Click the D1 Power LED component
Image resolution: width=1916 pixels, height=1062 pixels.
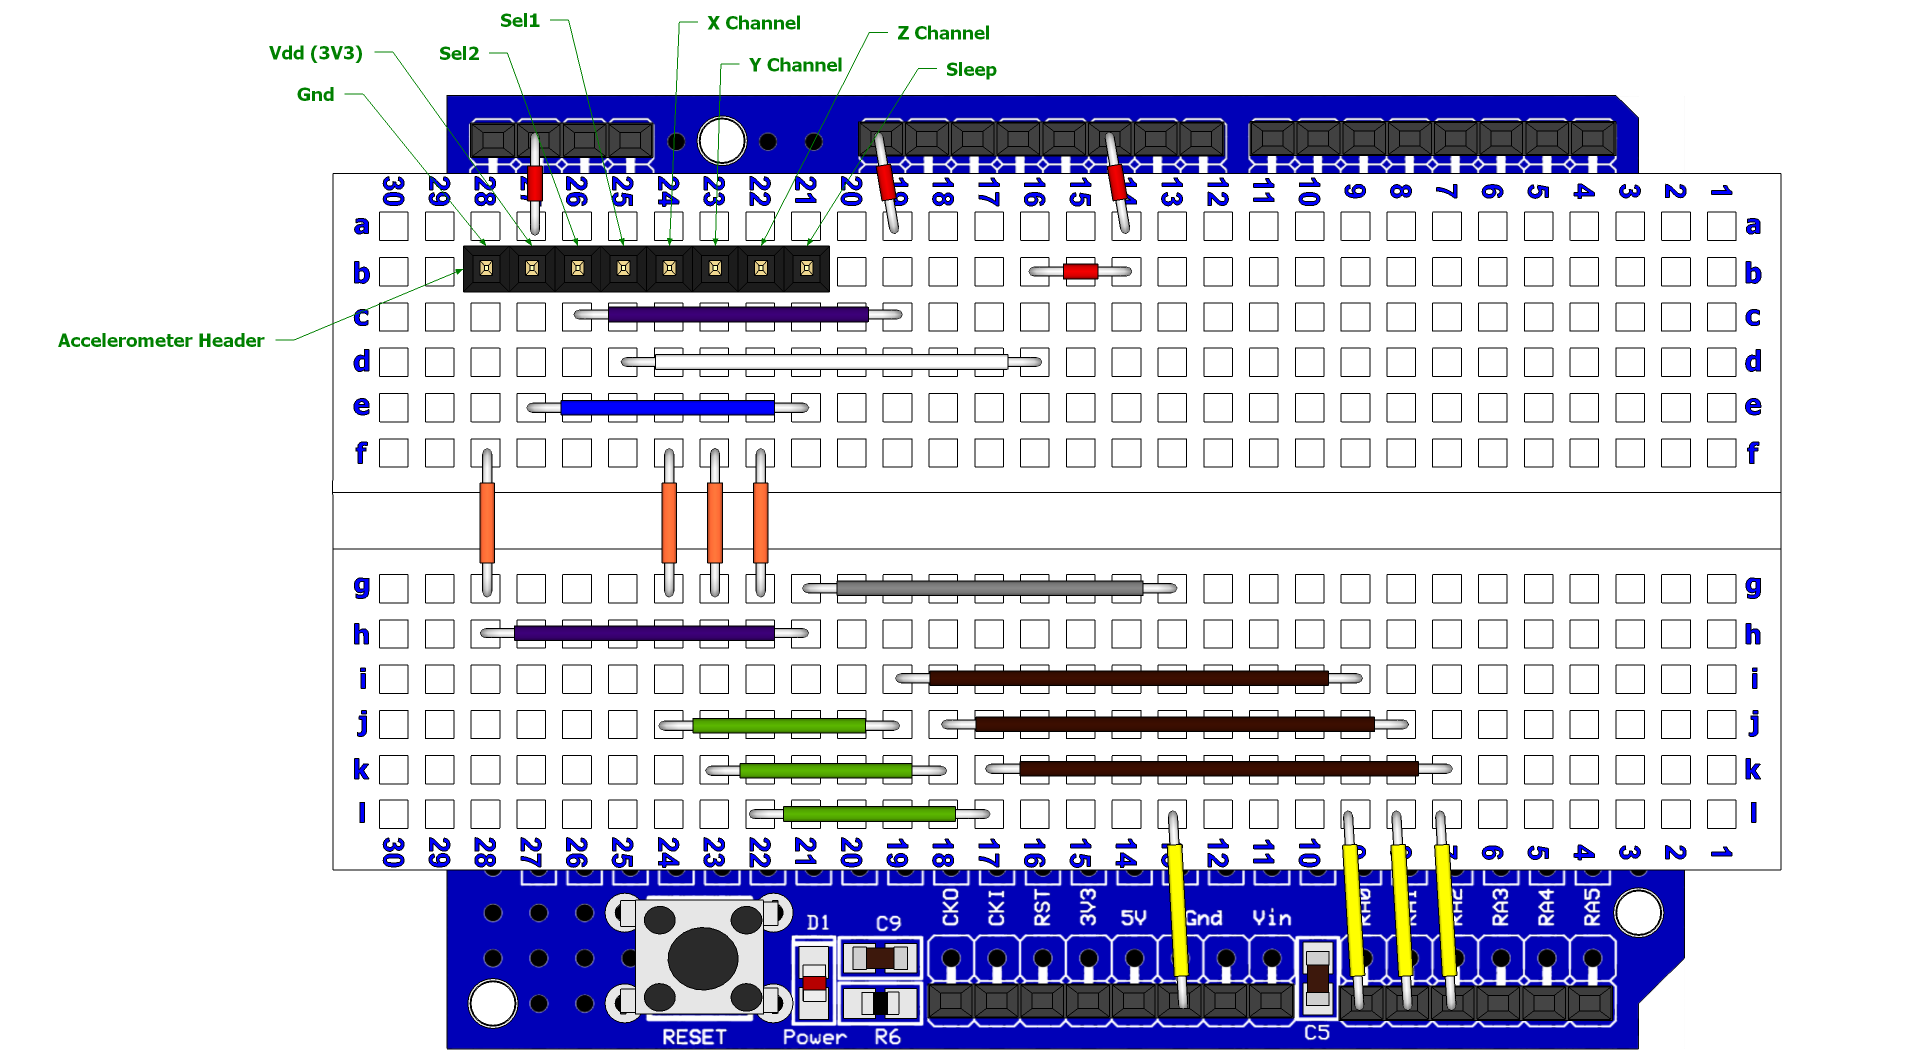pyautogui.click(x=815, y=982)
